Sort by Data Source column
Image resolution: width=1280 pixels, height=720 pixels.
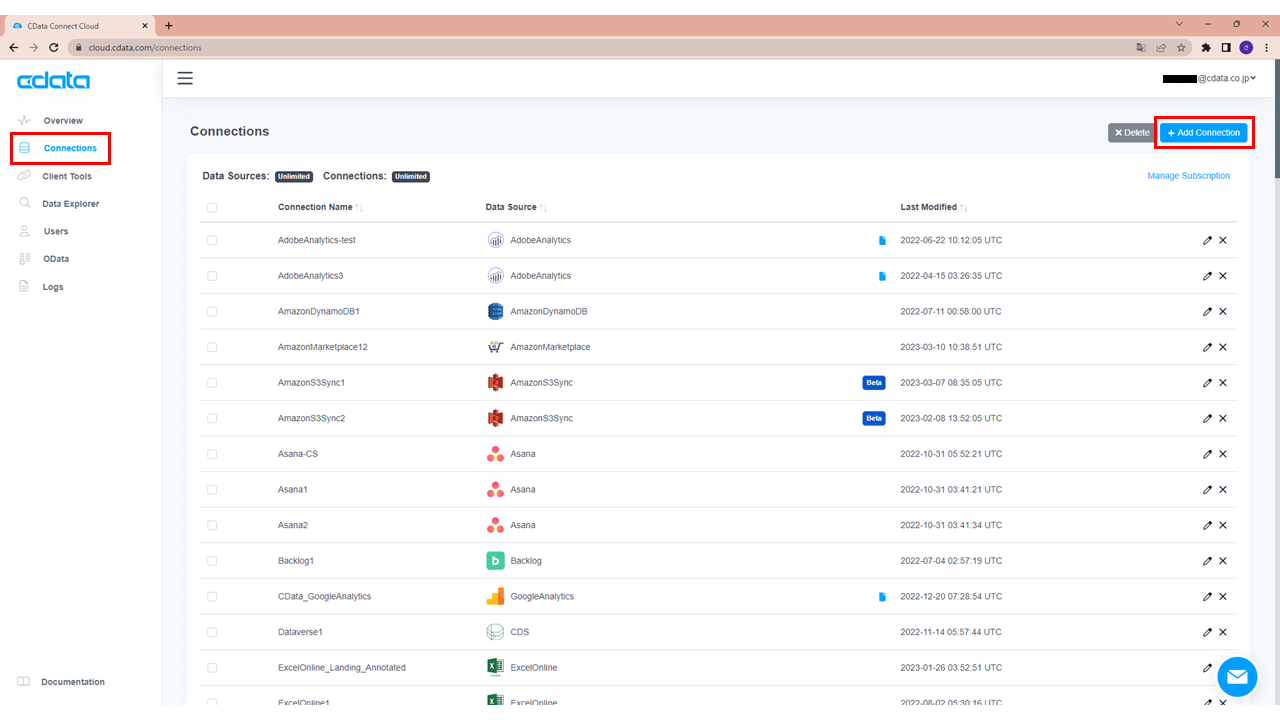pos(516,207)
